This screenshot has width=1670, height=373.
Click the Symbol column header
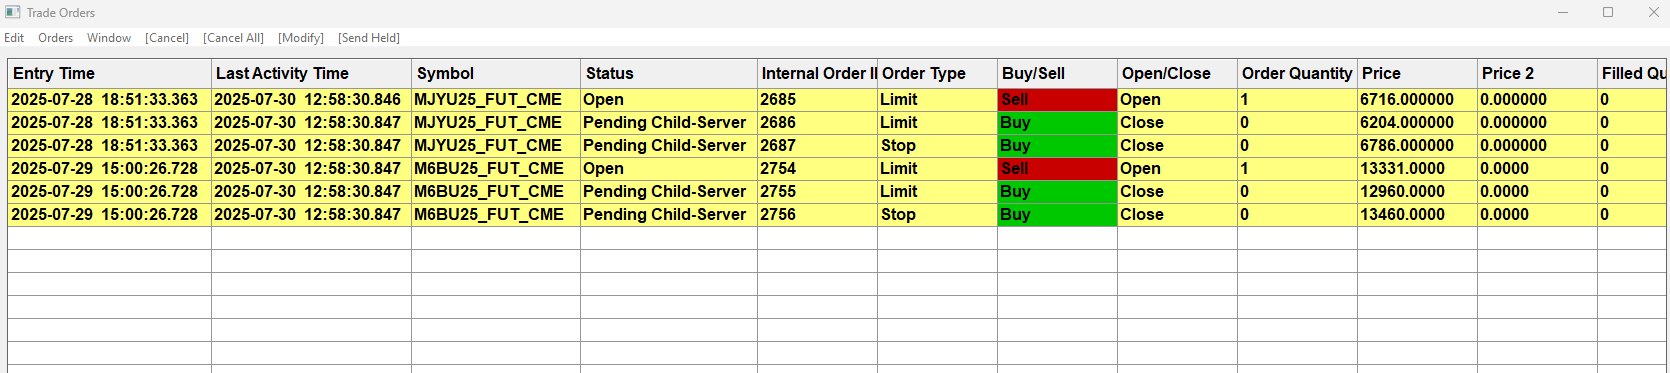(496, 73)
